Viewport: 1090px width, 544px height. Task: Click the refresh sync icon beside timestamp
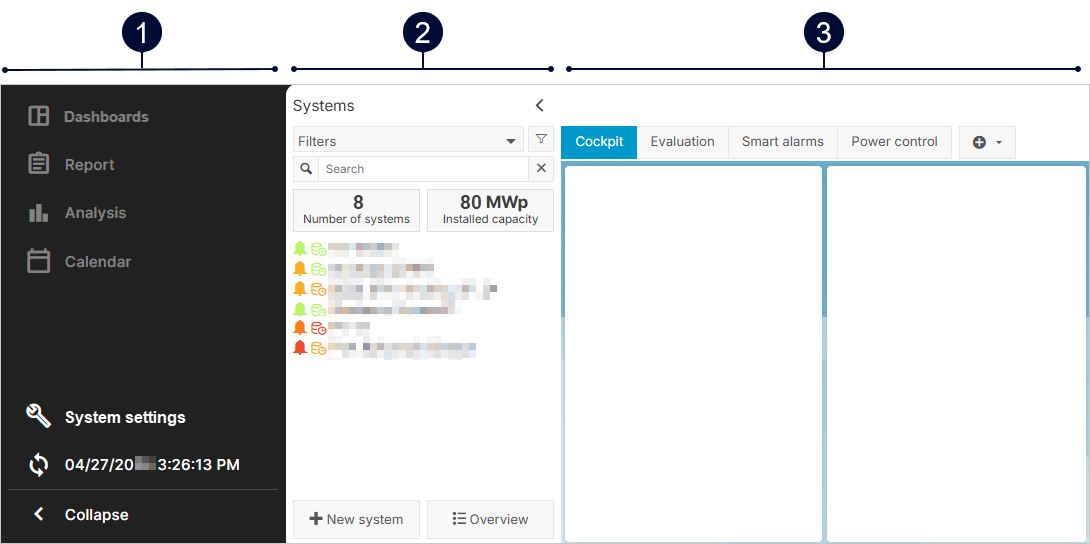tap(38, 465)
